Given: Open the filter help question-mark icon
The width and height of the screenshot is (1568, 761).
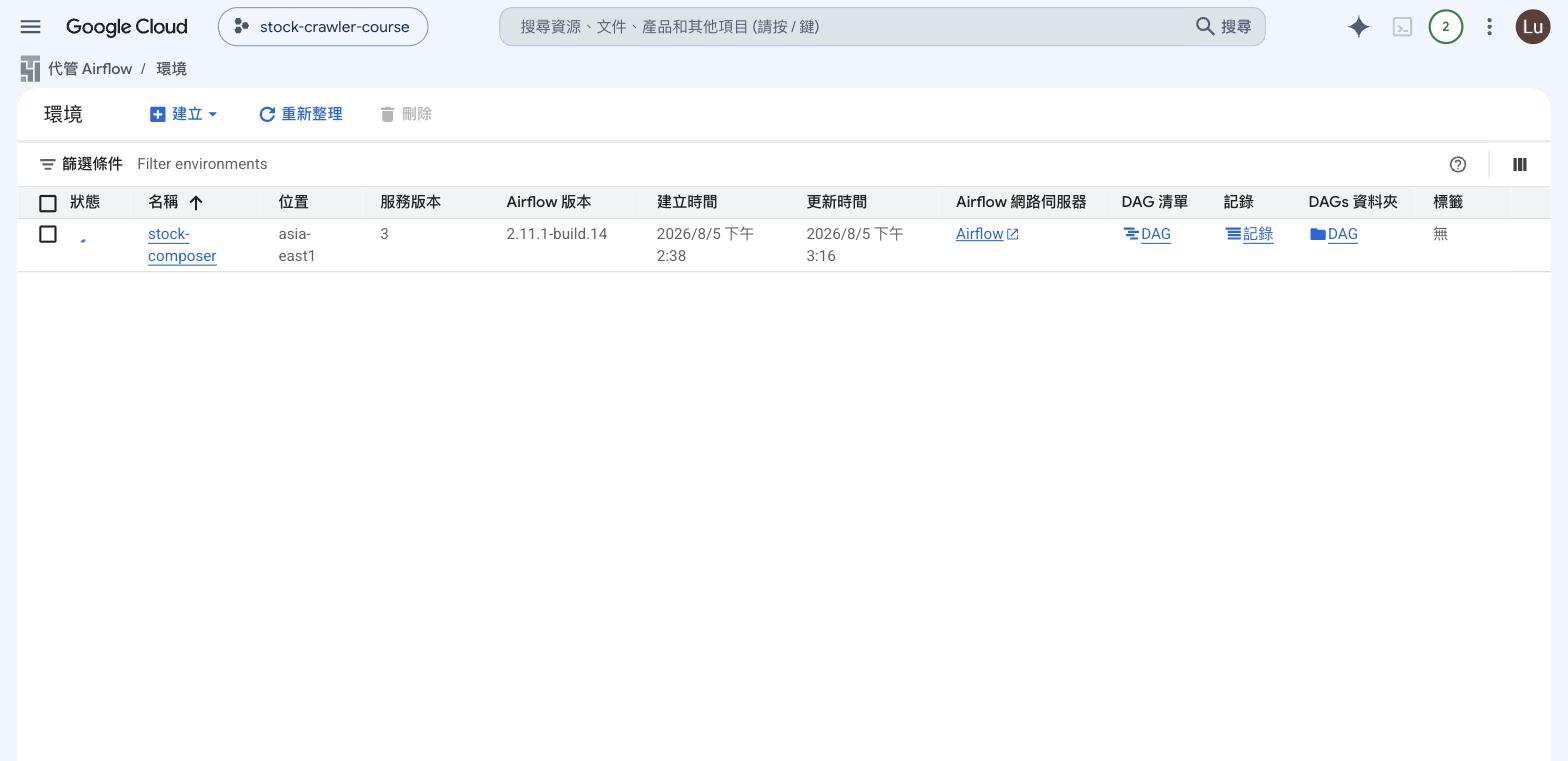Looking at the screenshot, I should tap(1458, 164).
